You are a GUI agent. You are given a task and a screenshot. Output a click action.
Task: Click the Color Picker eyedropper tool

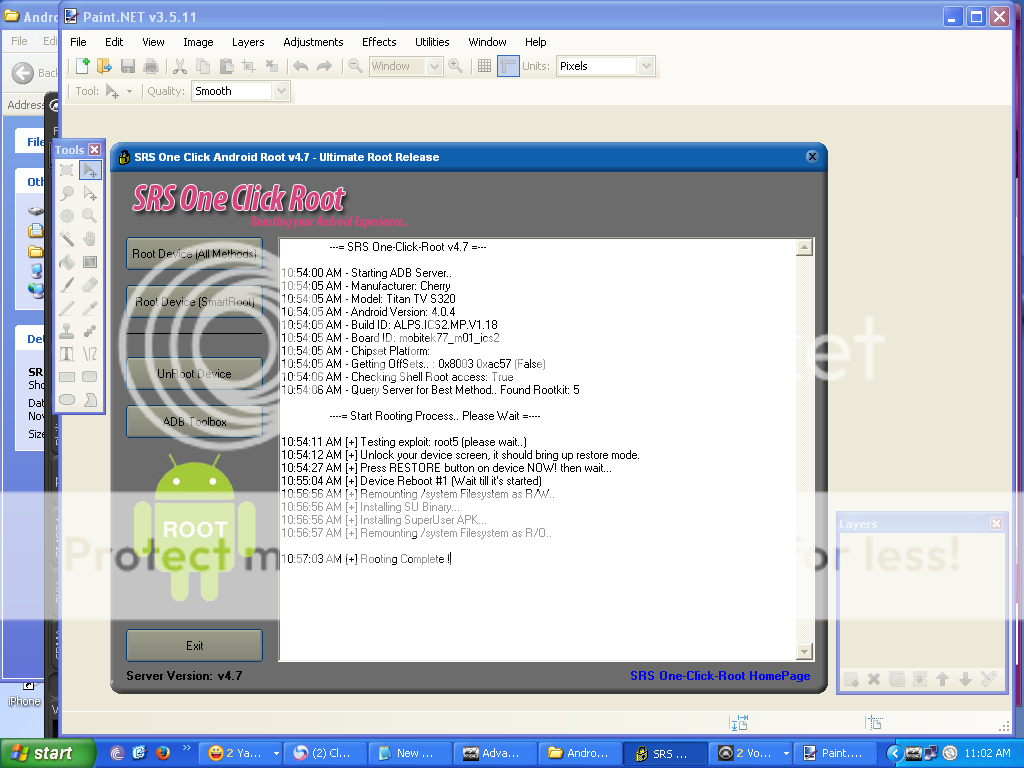[90, 308]
